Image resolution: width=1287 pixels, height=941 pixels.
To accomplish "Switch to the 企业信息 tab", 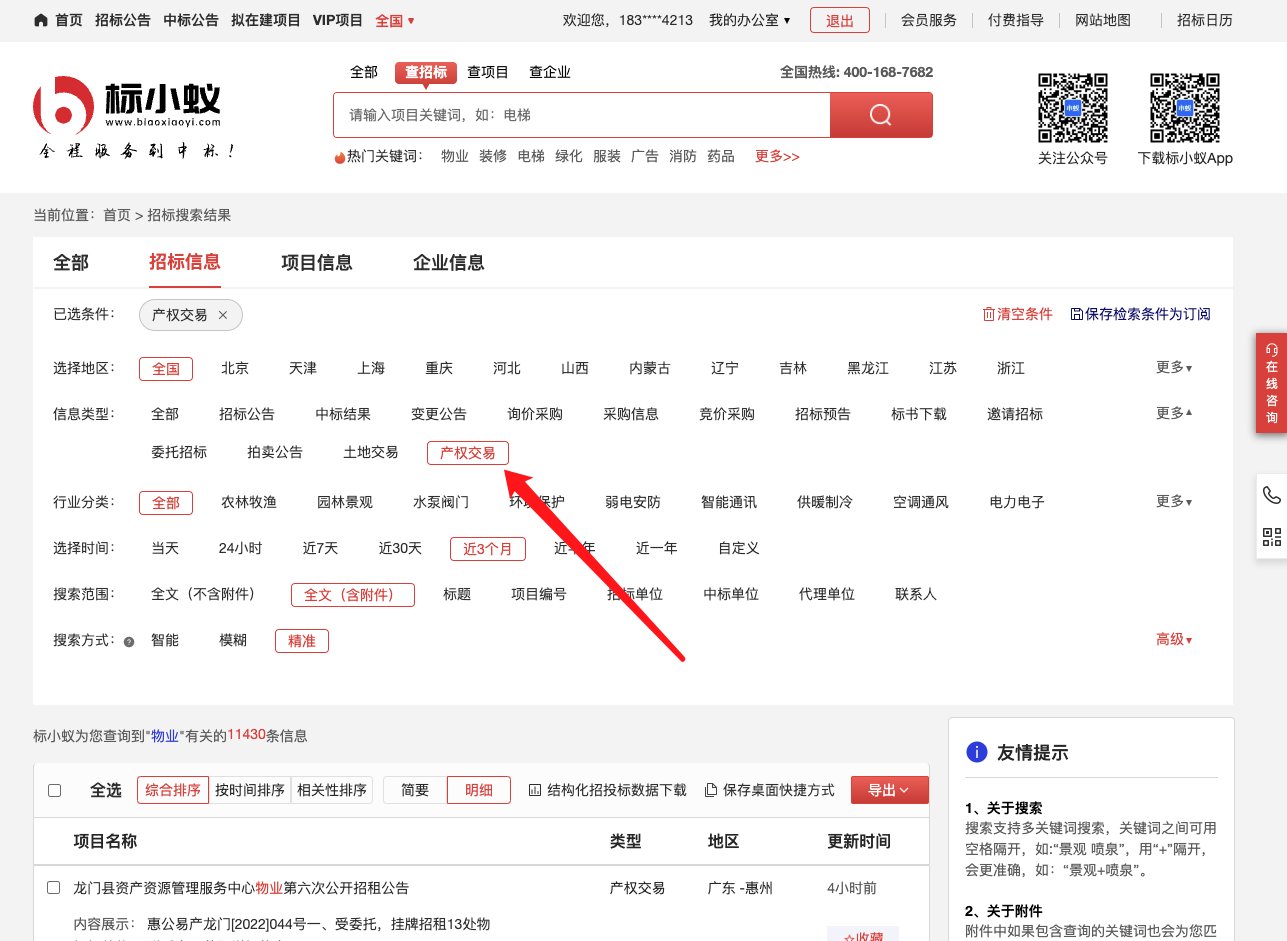I will coord(448,263).
